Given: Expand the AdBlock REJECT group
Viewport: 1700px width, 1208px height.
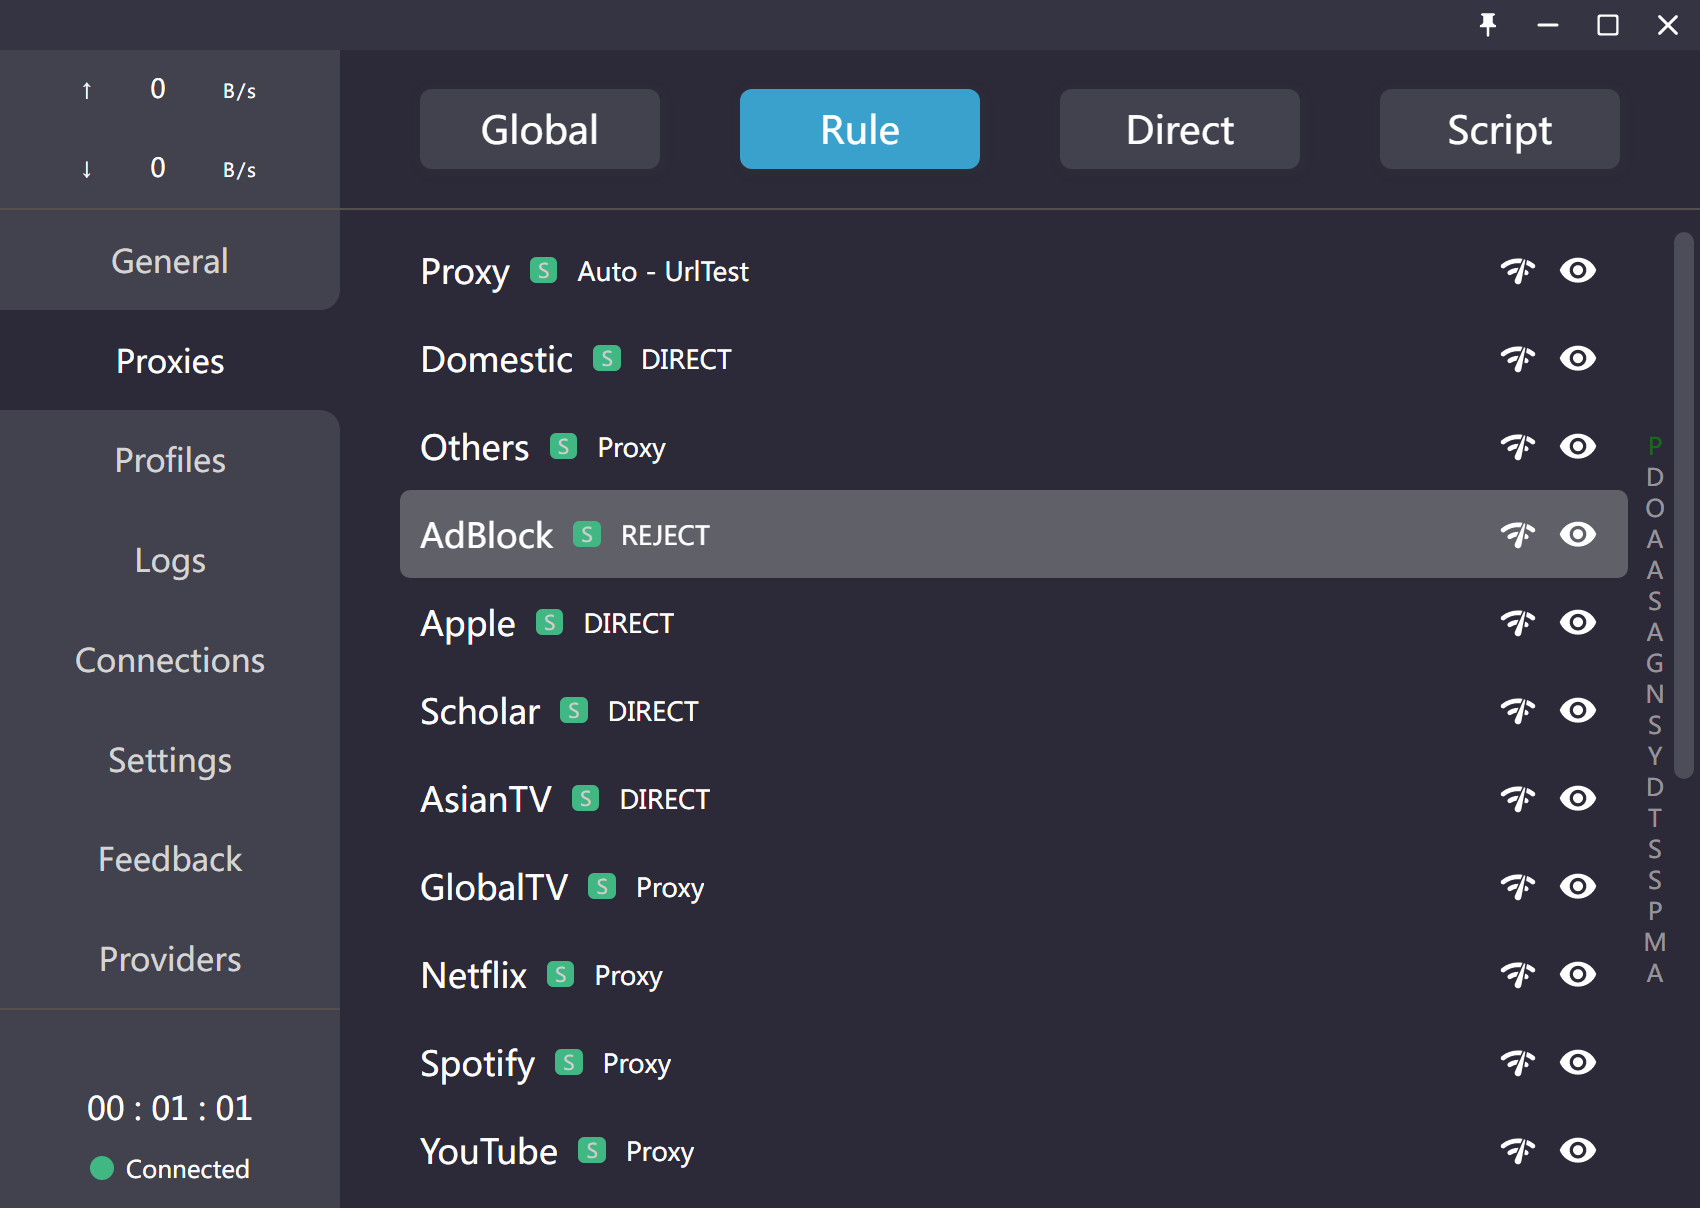Looking at the screenshot, I should [1014, 534].
